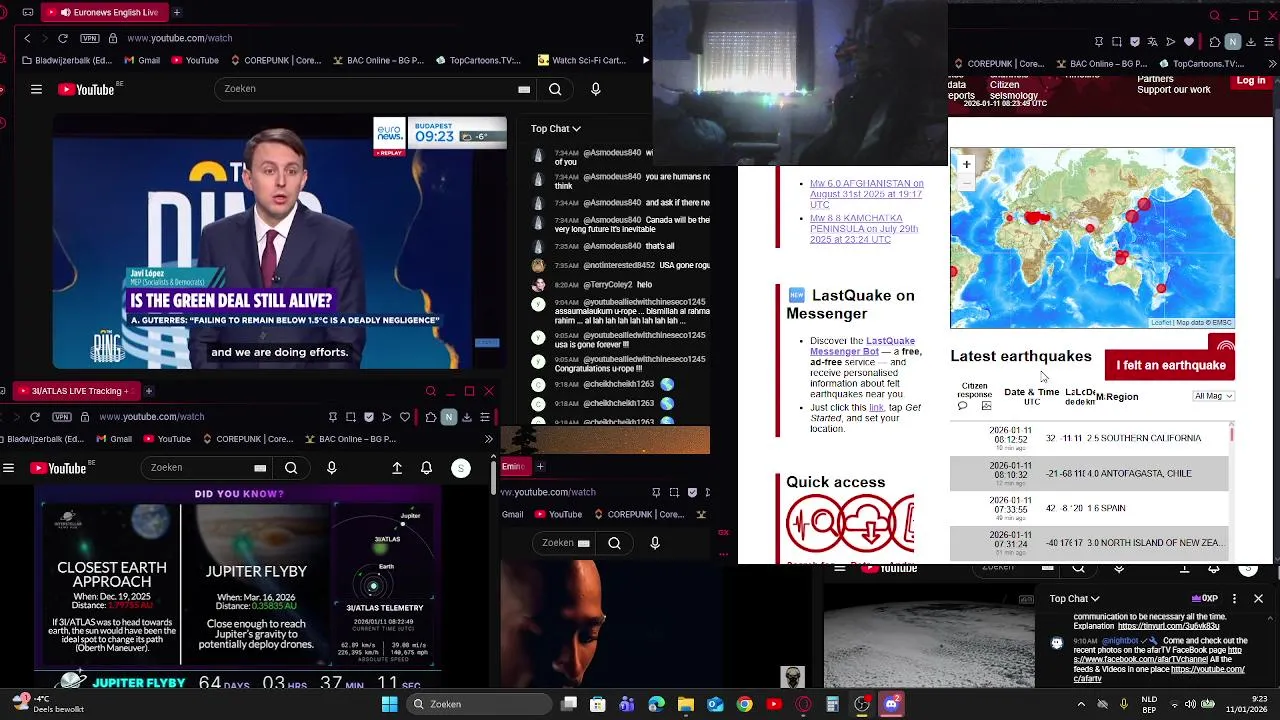
Task: Open downloads icon in 3I/ATLAS window toolbar
Action: tap(467, 416)
